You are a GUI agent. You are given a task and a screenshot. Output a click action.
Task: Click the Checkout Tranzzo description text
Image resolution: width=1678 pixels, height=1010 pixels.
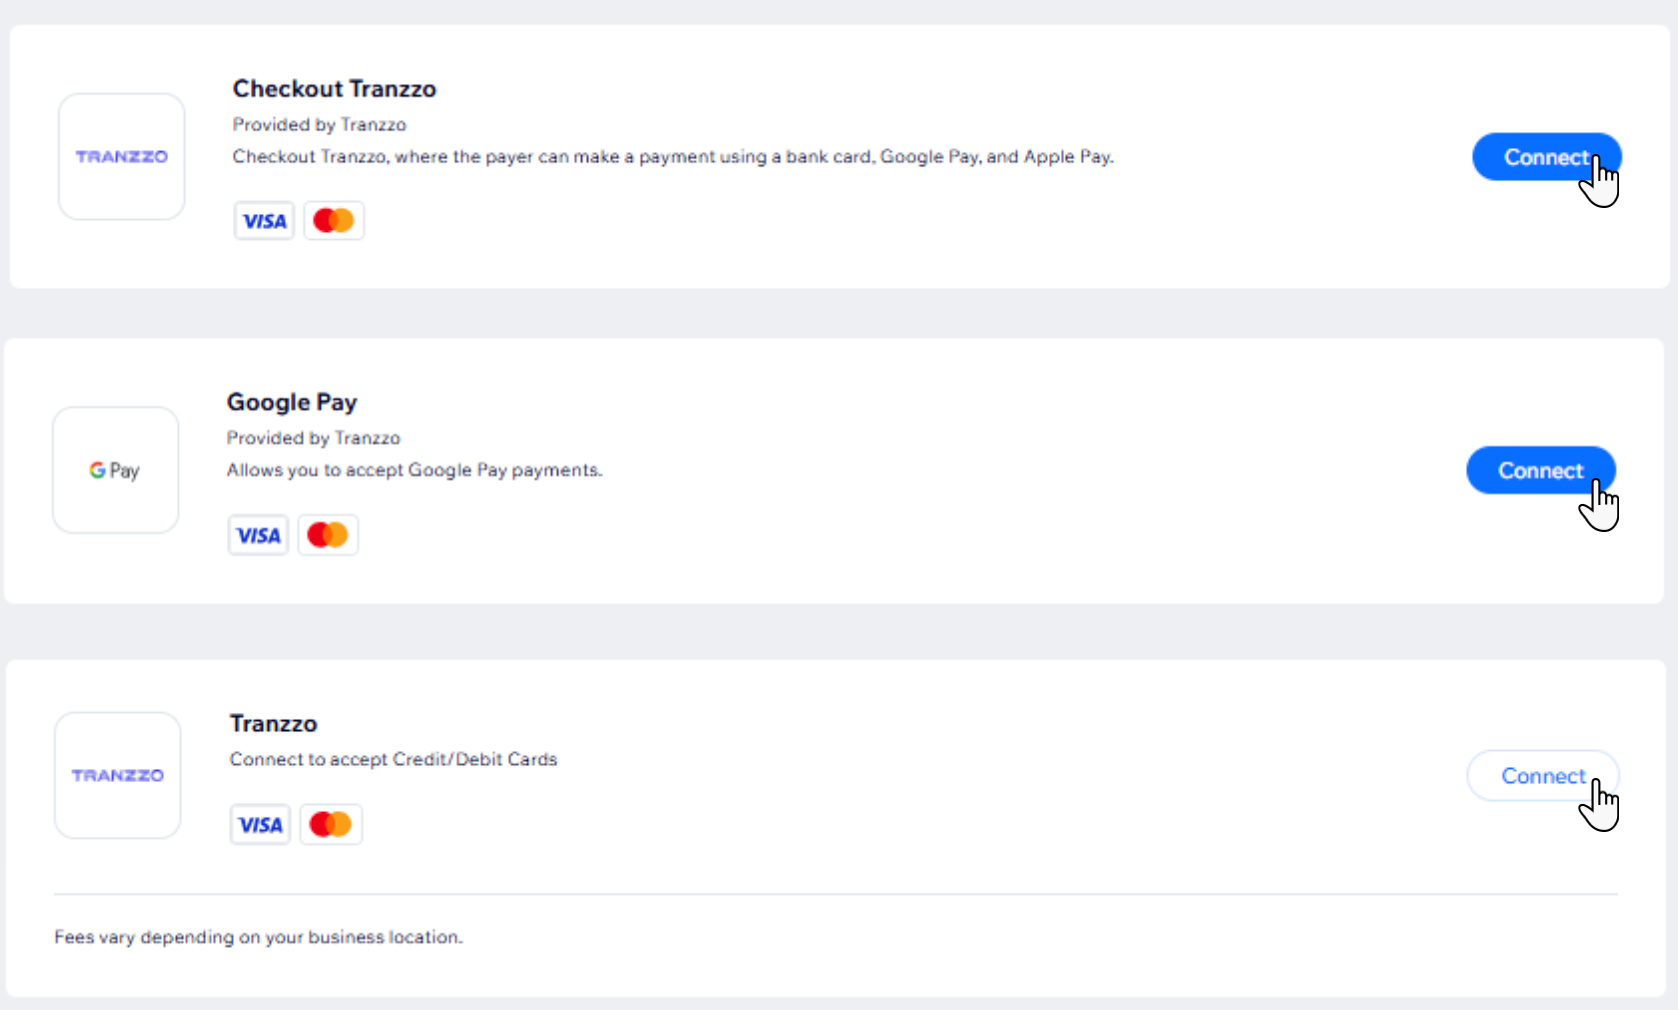coord(673,157)
